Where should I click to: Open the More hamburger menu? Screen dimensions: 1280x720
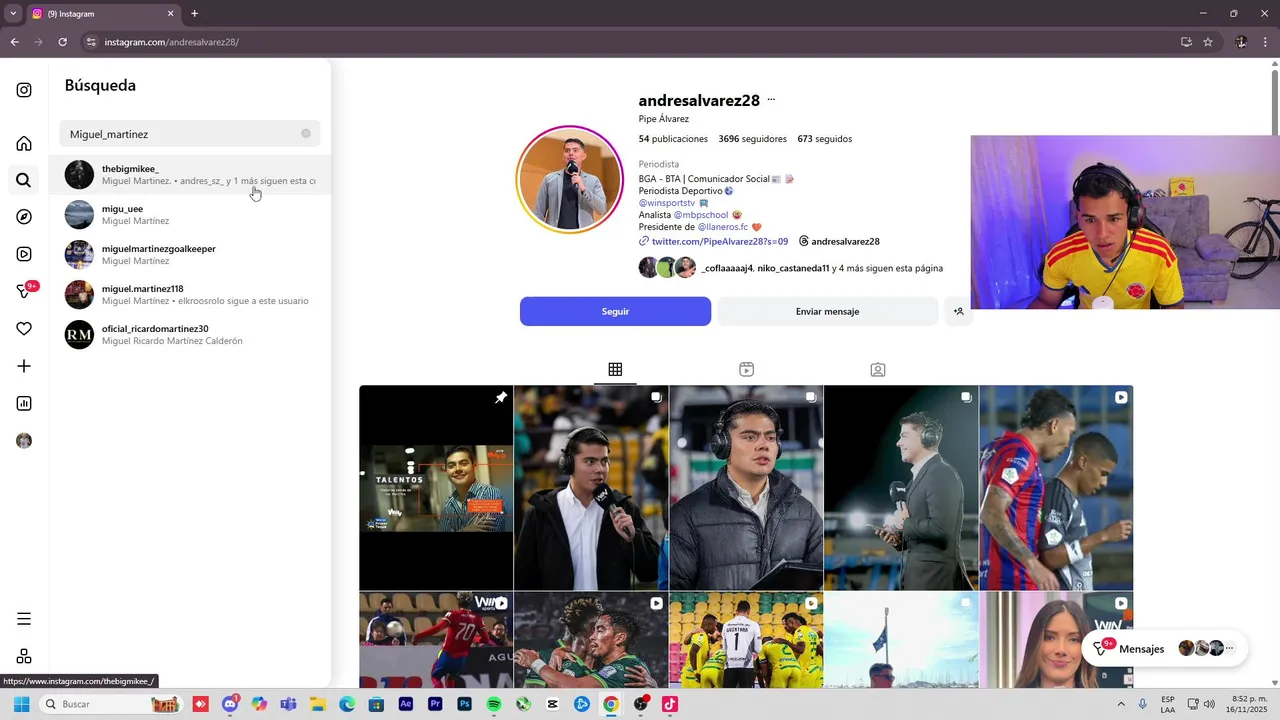tap(24, 619)
